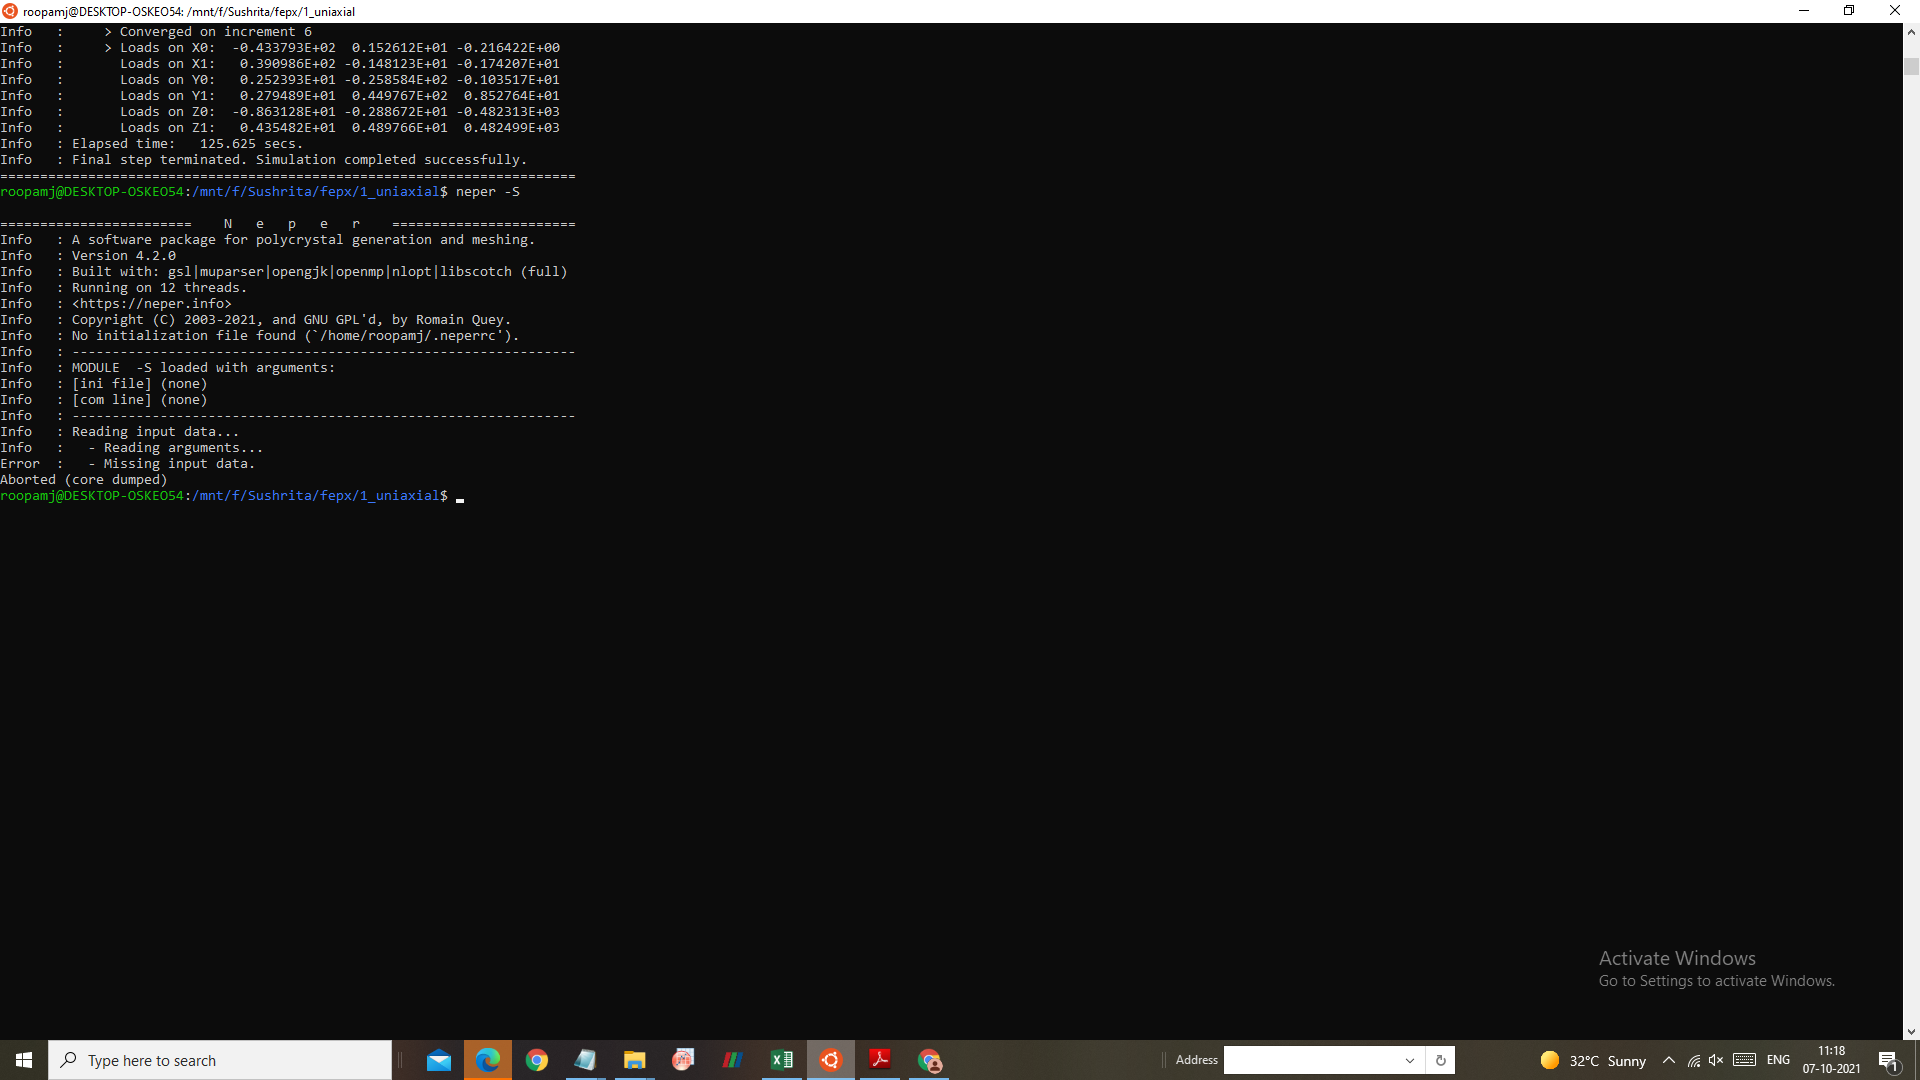The image size is (1920, 1080).
Task: Open the Notepad-style app beside Chrome
Action: tap(586, 1060)
